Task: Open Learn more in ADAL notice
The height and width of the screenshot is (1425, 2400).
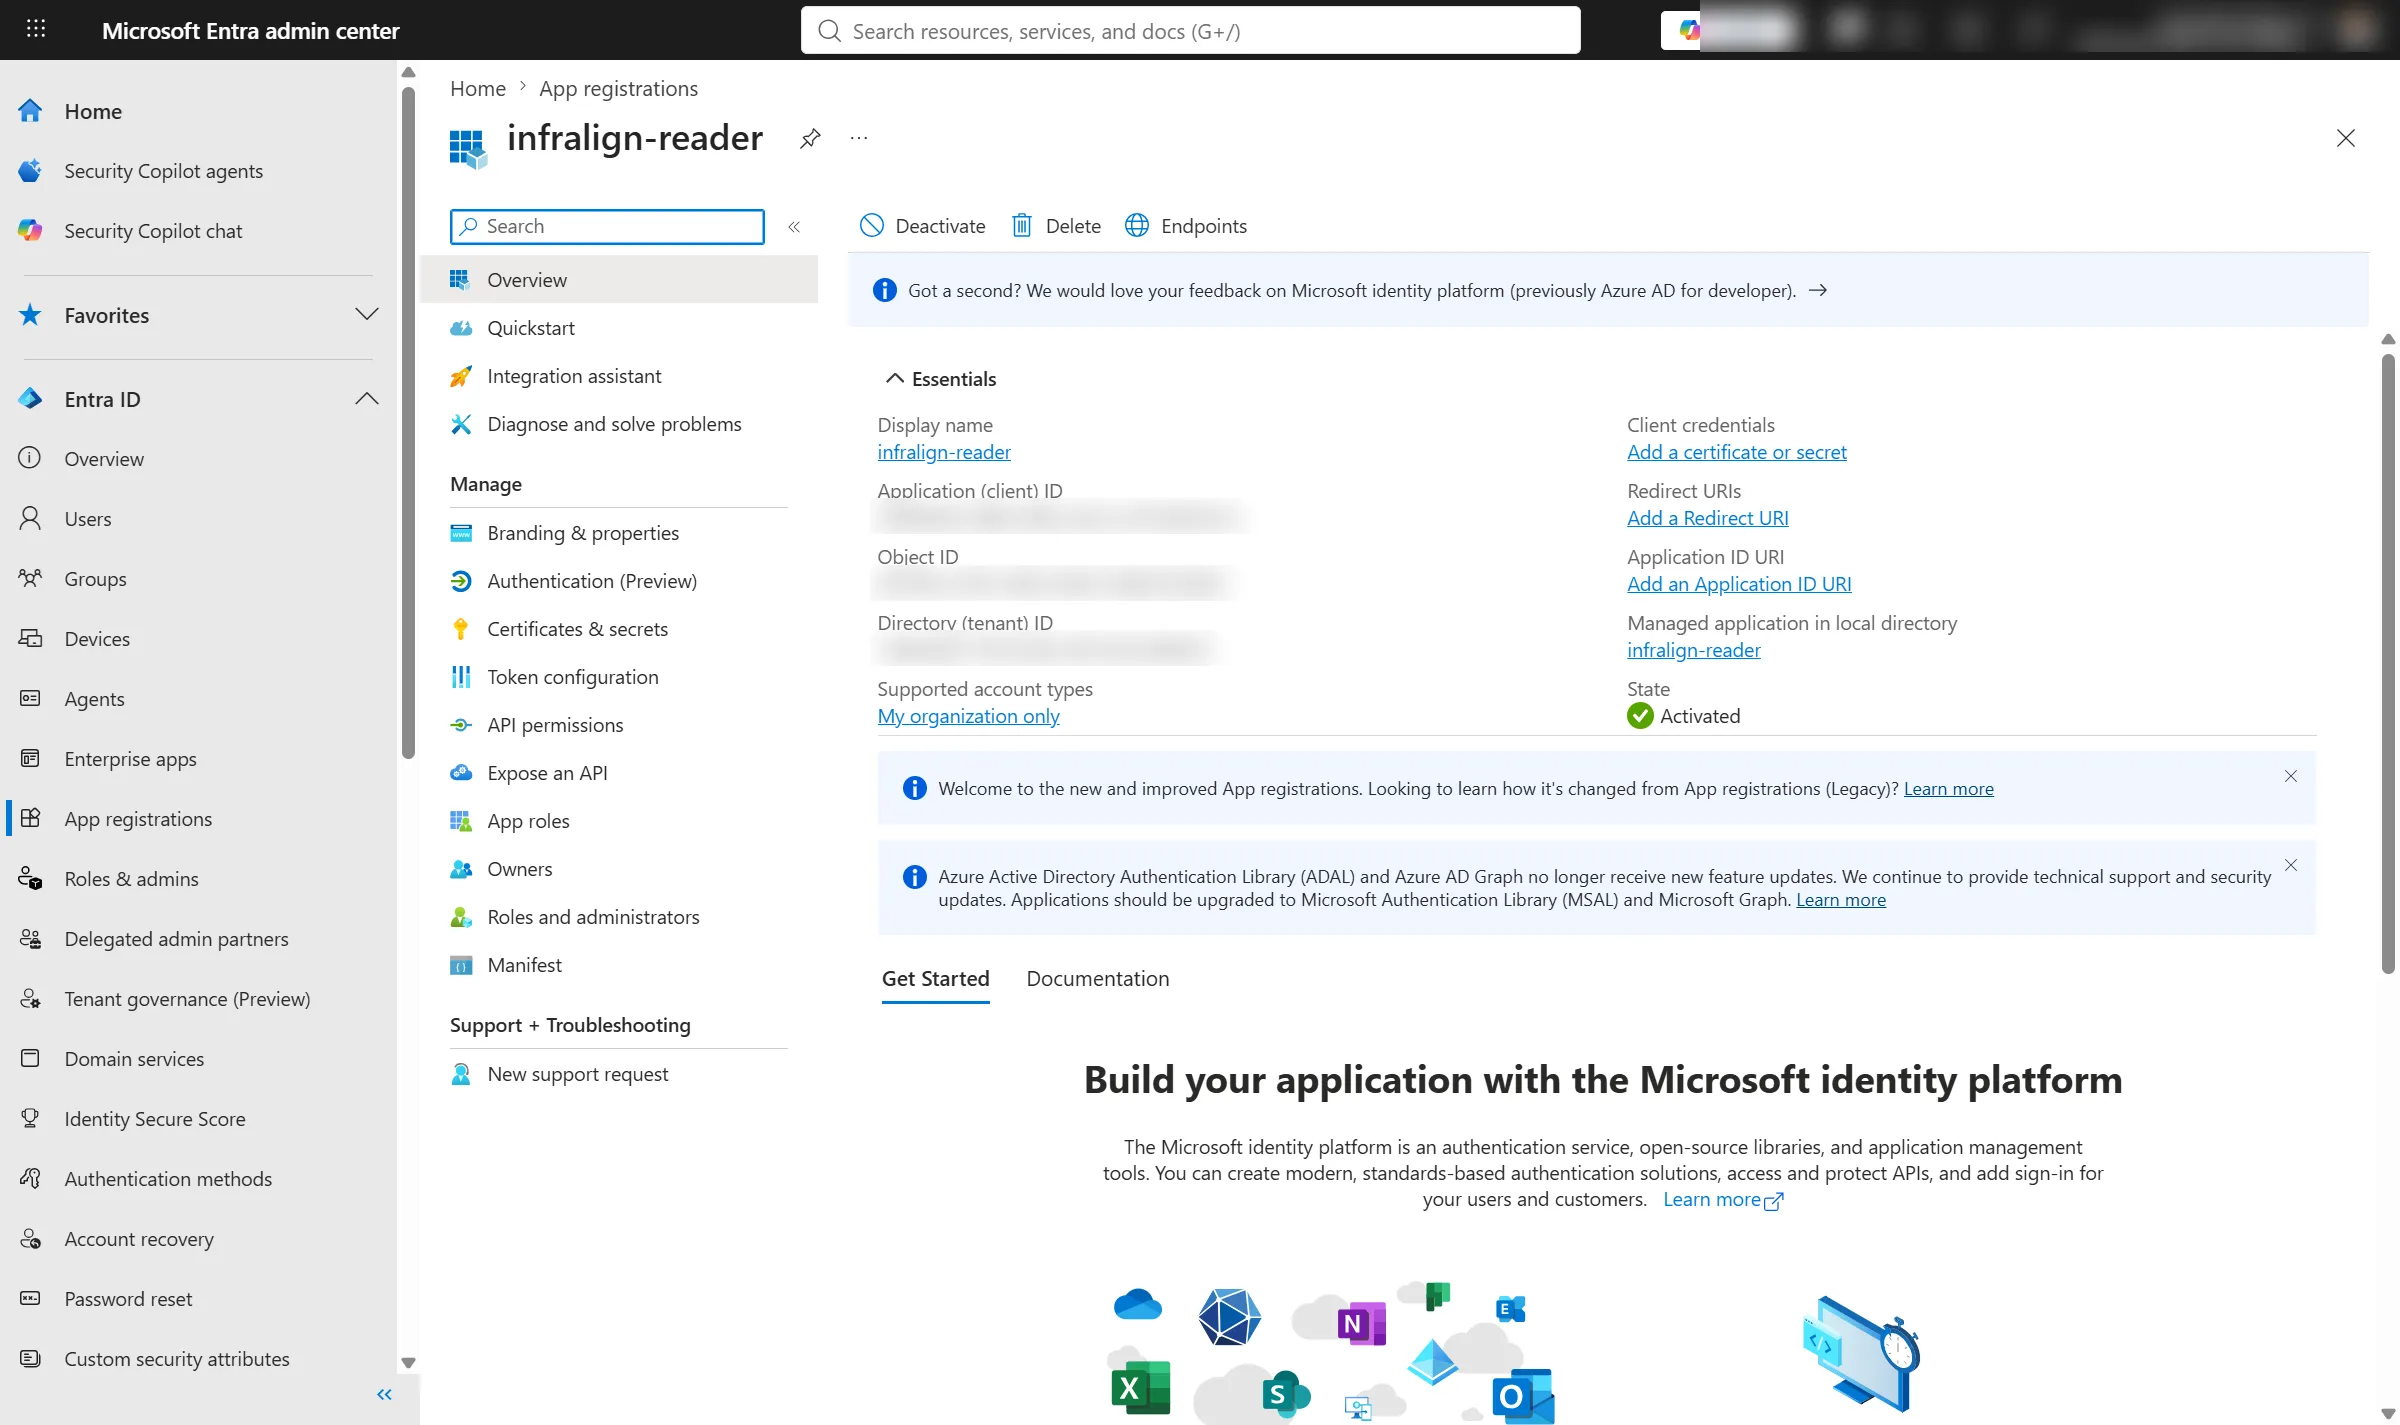Action: [1841, 899]
